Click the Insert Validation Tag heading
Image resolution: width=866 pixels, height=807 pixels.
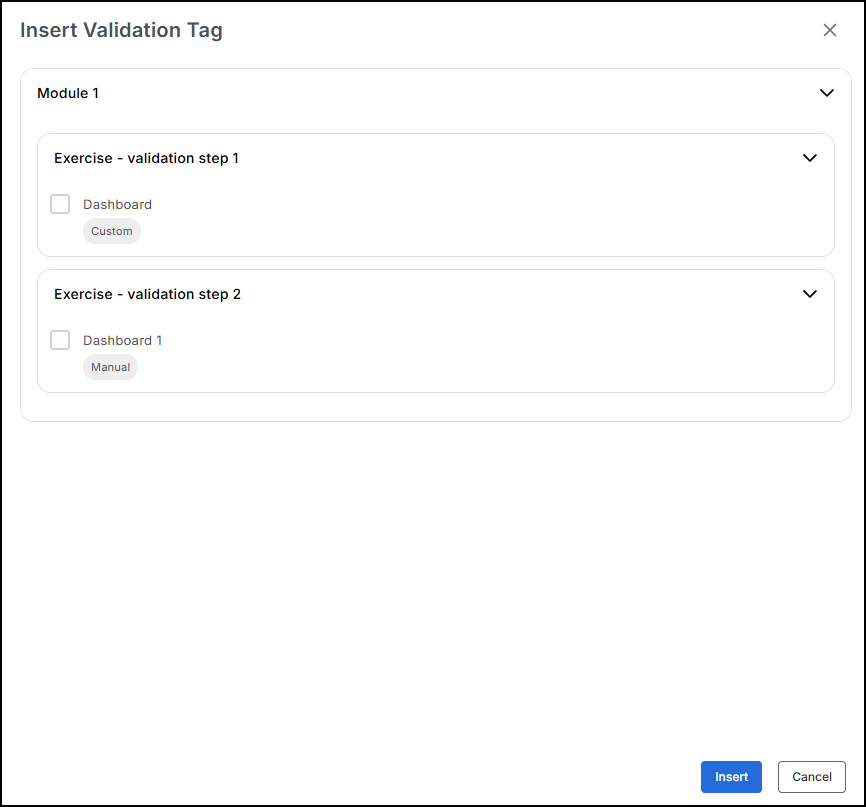pos(122,30)
